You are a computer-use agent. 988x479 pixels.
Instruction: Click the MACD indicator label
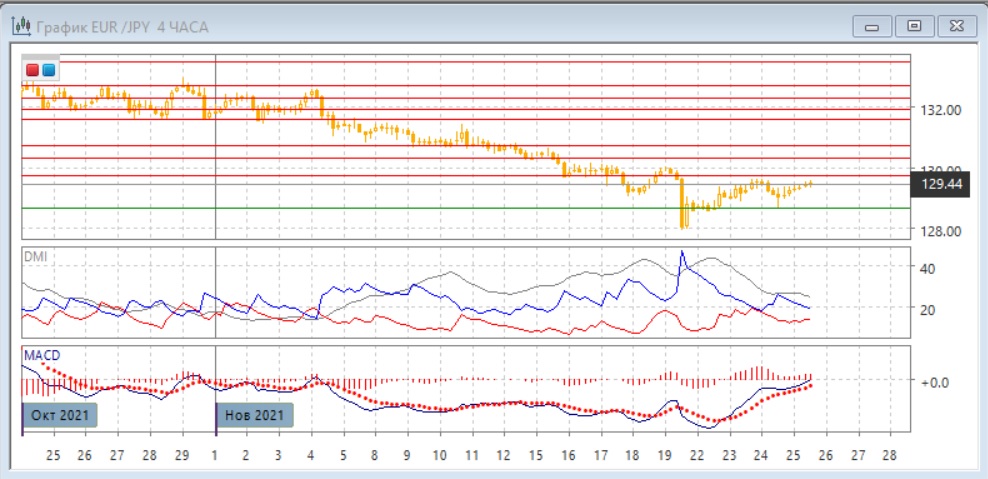pos(41,356)
